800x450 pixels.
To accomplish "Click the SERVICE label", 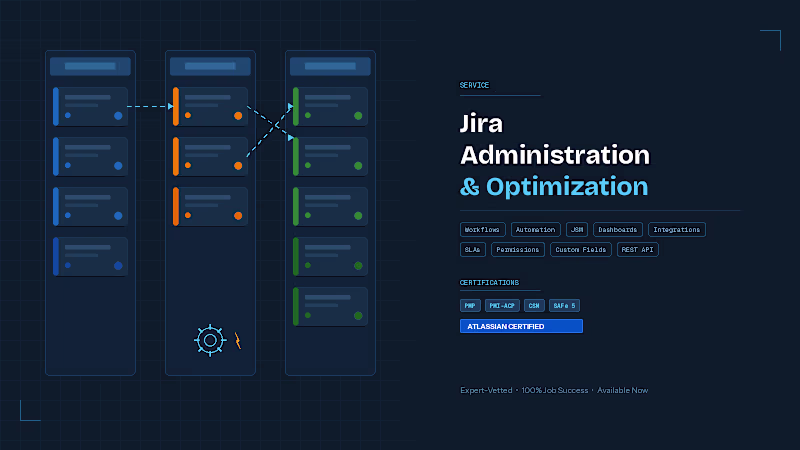I will tap(474, 85).
